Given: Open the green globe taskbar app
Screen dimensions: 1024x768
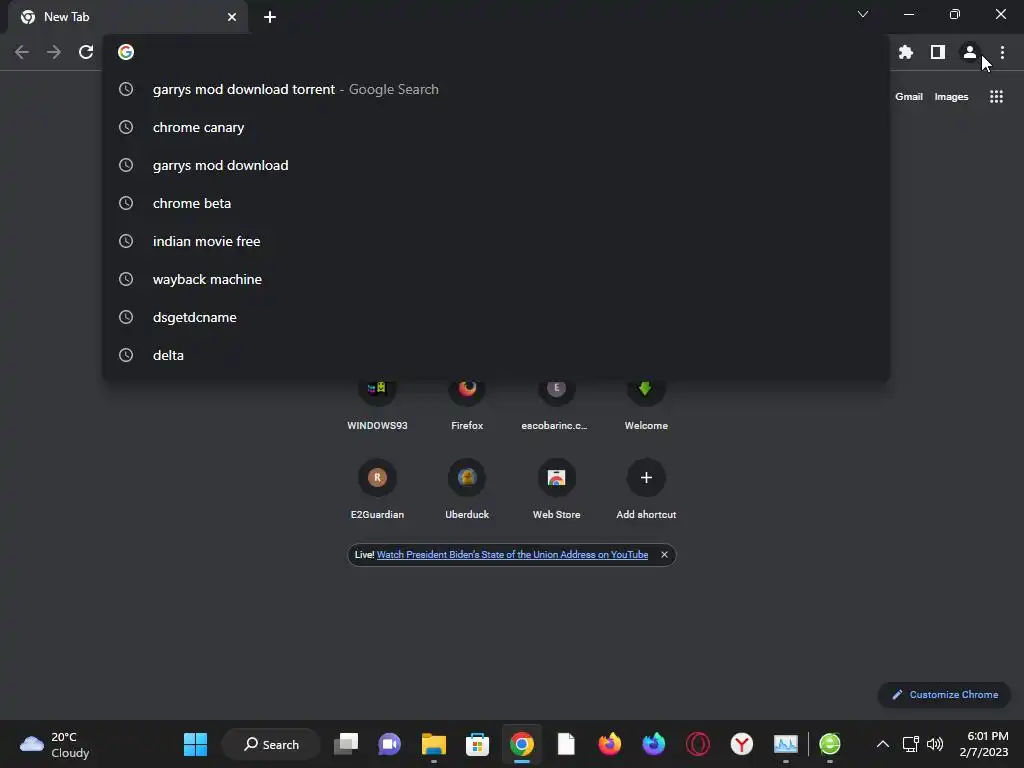Looking at the screenshot, I should pyautogui.click(x=830, y=744).
